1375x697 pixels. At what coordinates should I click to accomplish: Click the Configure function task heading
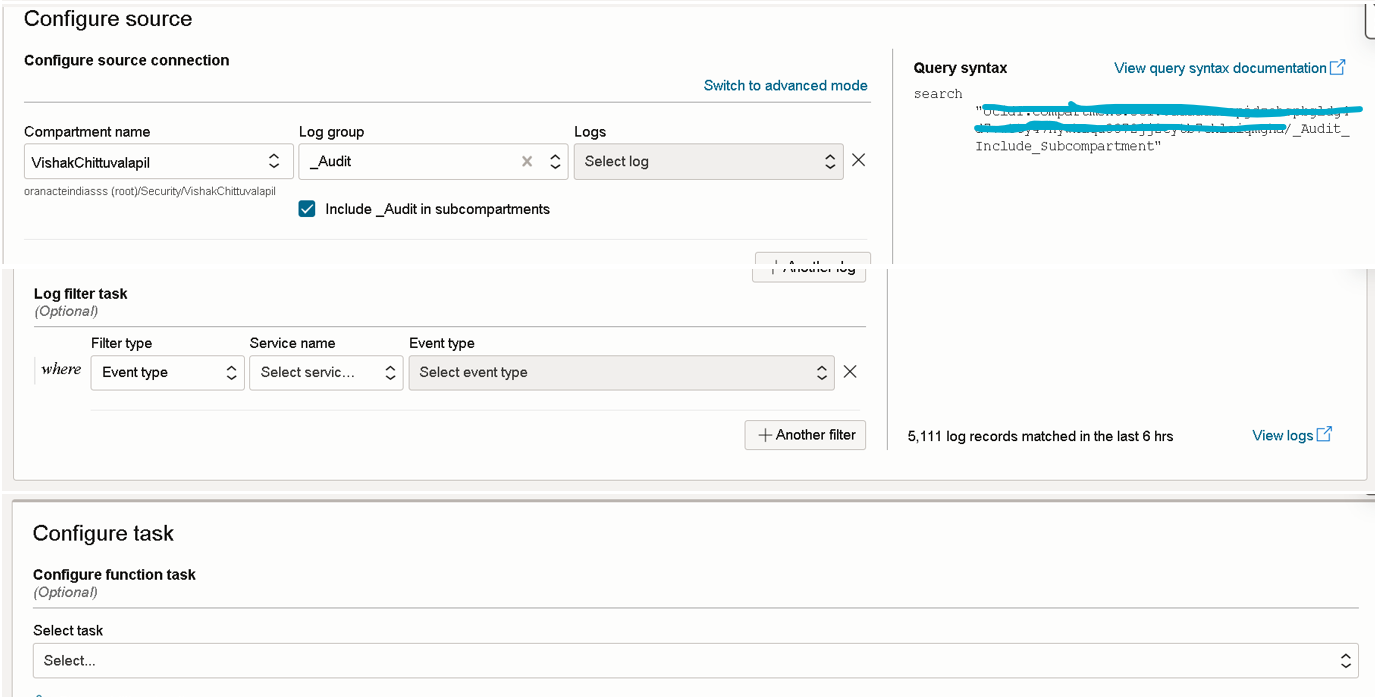pos(114,574)
